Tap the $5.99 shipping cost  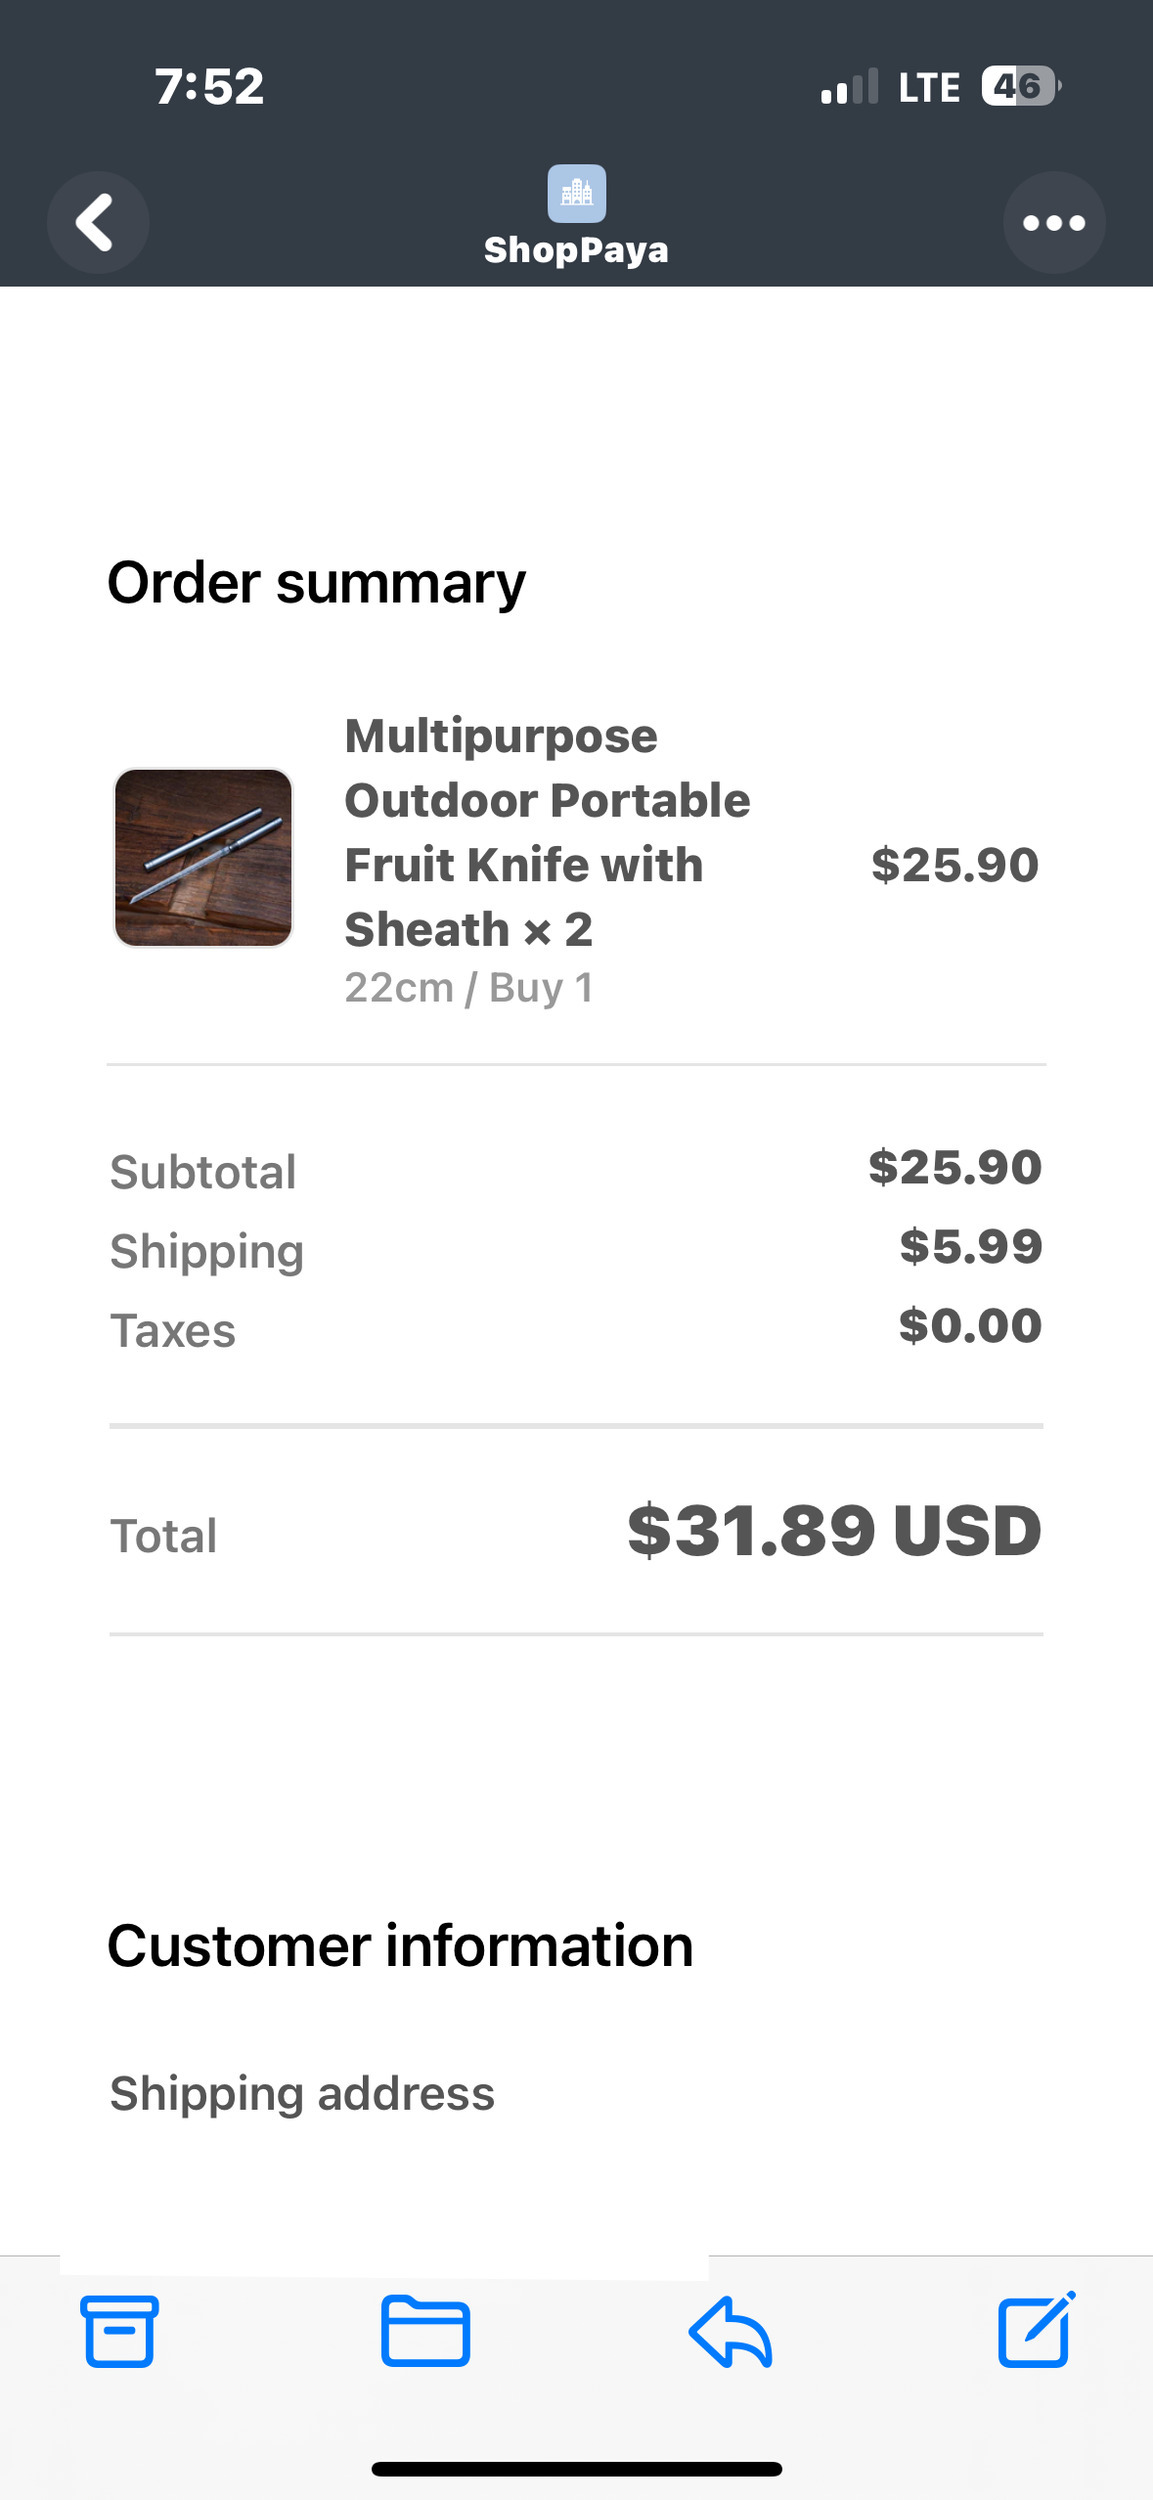[x=970, y=1246]
